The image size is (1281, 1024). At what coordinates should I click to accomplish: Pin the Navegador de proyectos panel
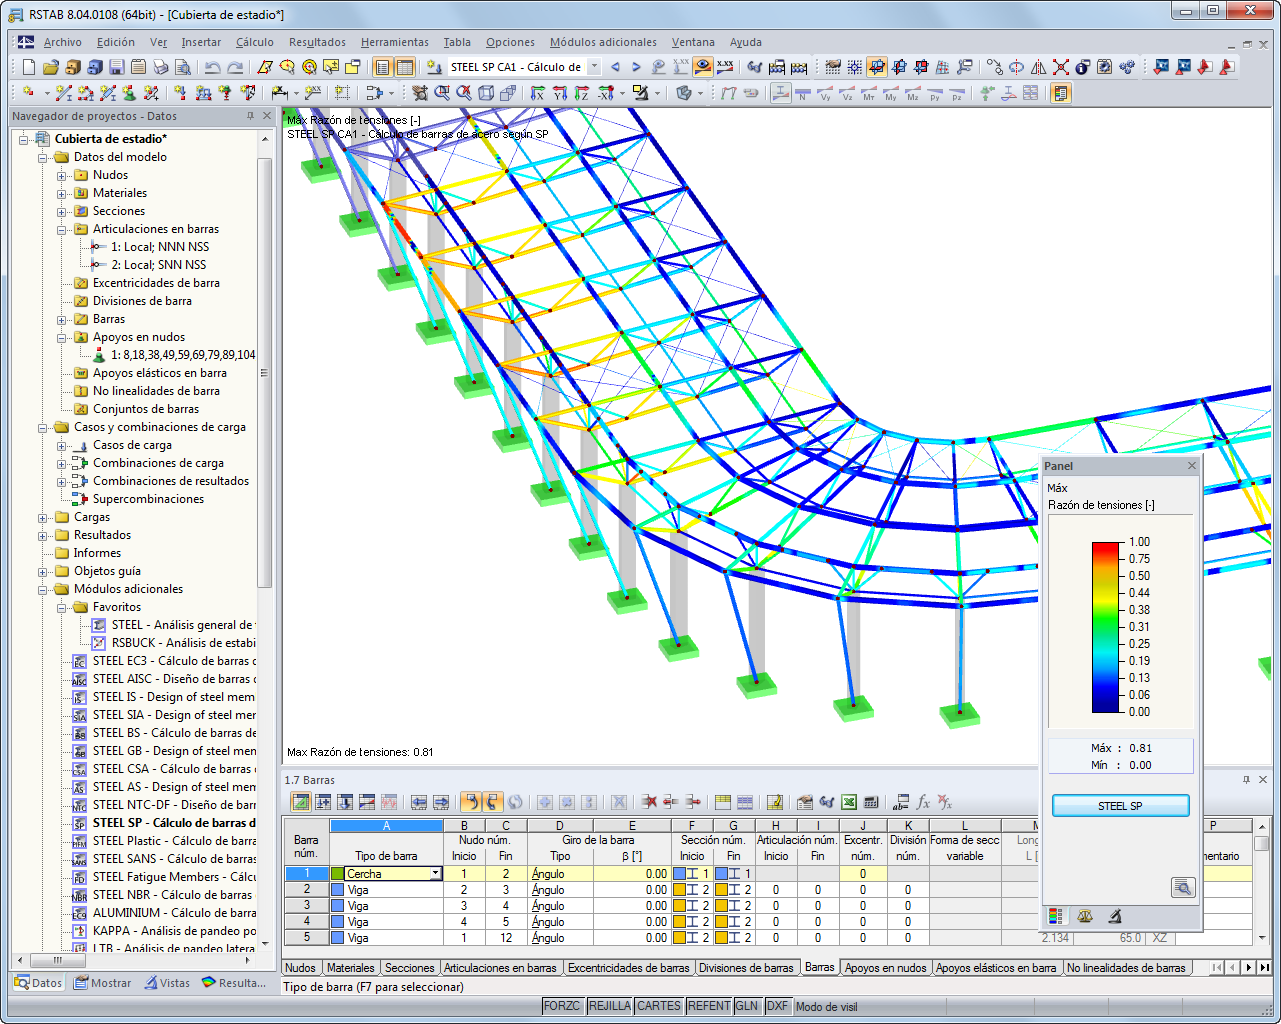point(250,116)
